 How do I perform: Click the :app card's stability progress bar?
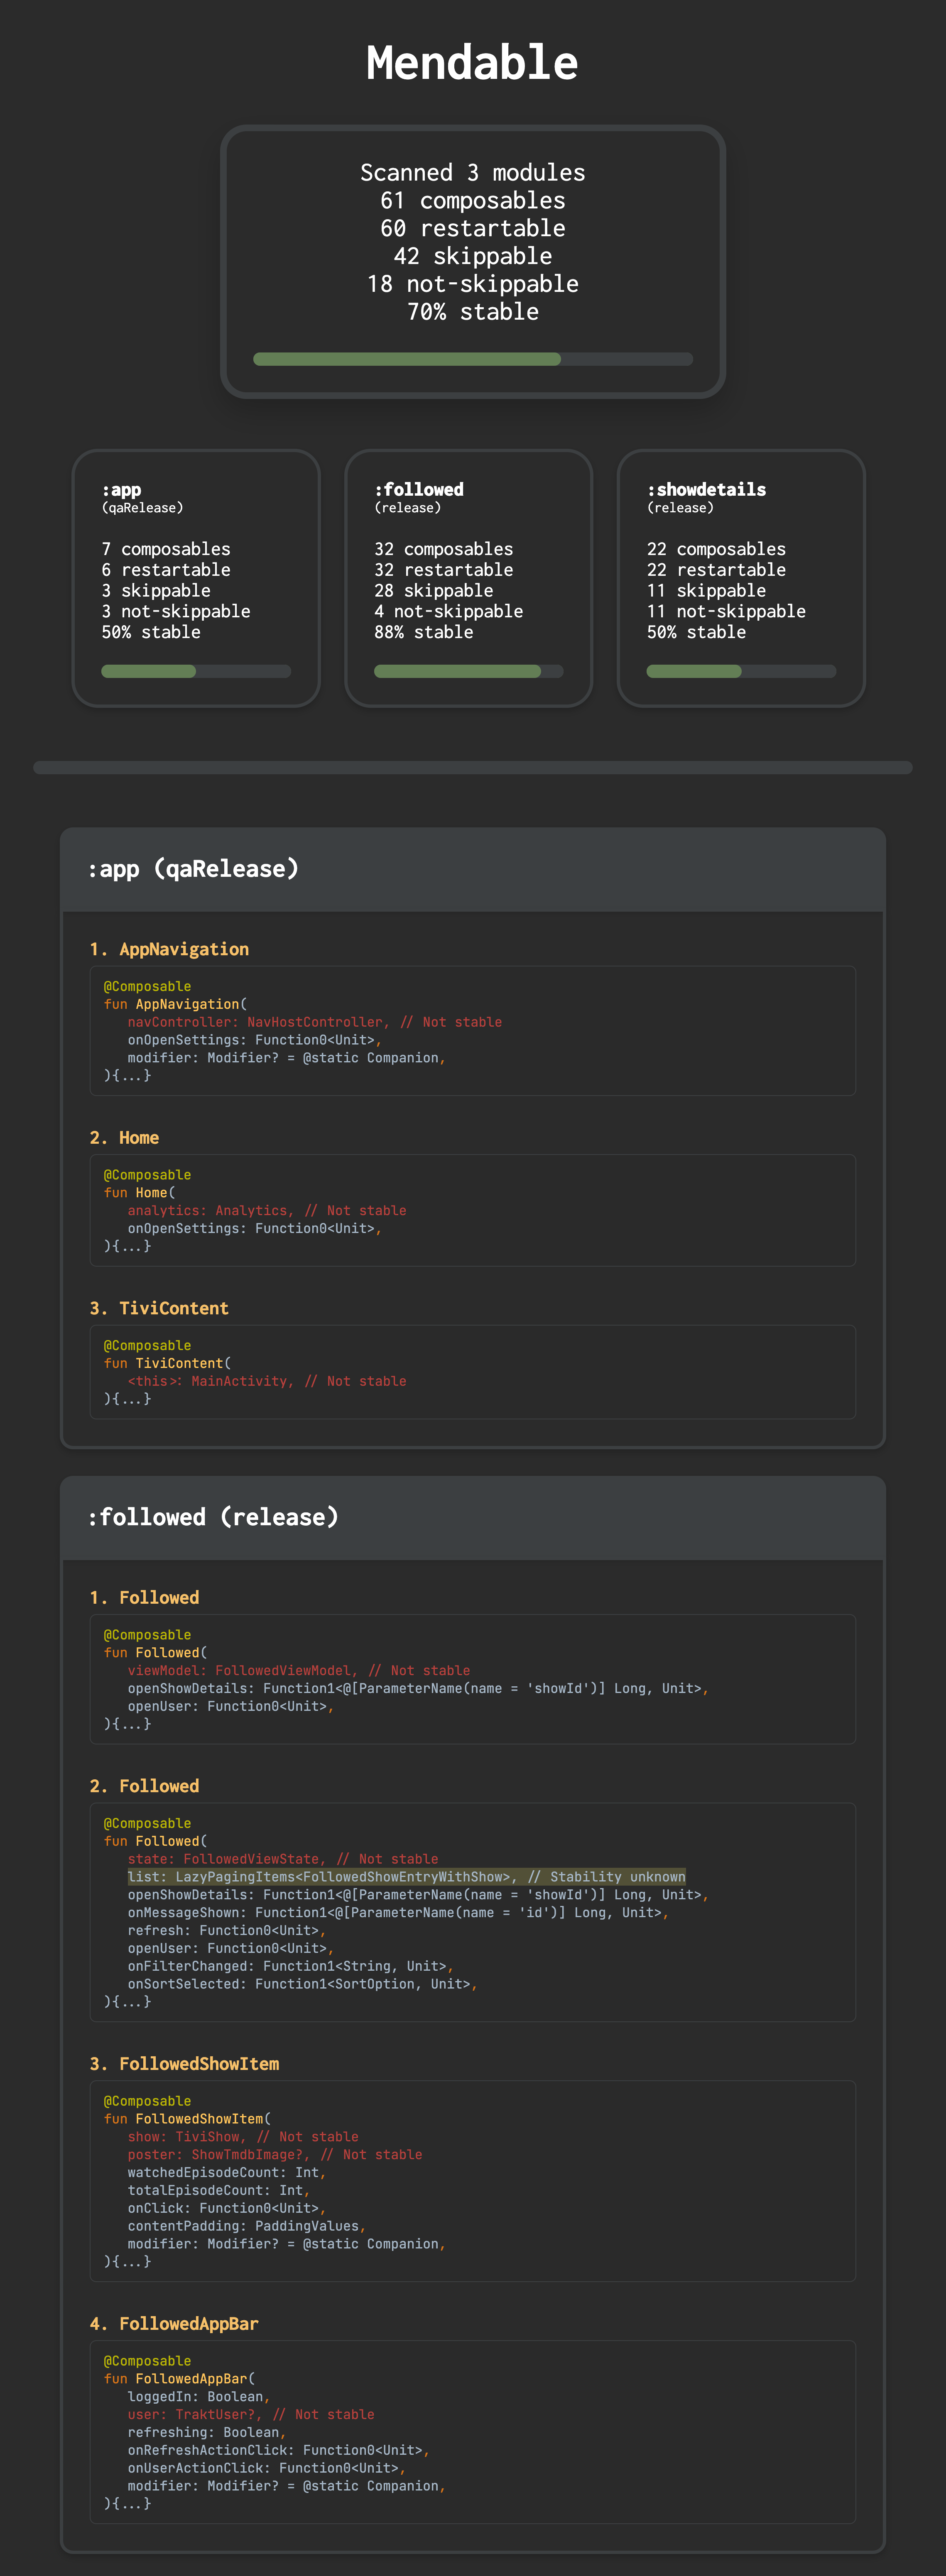click(x=196, y=671)
